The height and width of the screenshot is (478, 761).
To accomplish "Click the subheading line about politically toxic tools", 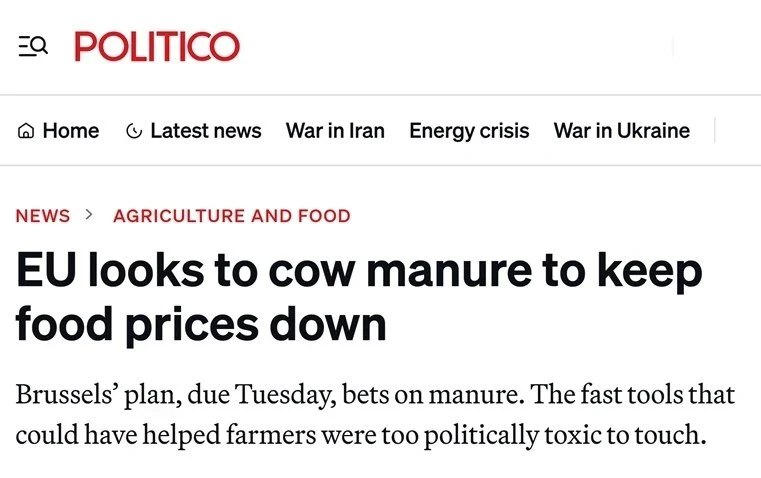I will click(361, 434).
